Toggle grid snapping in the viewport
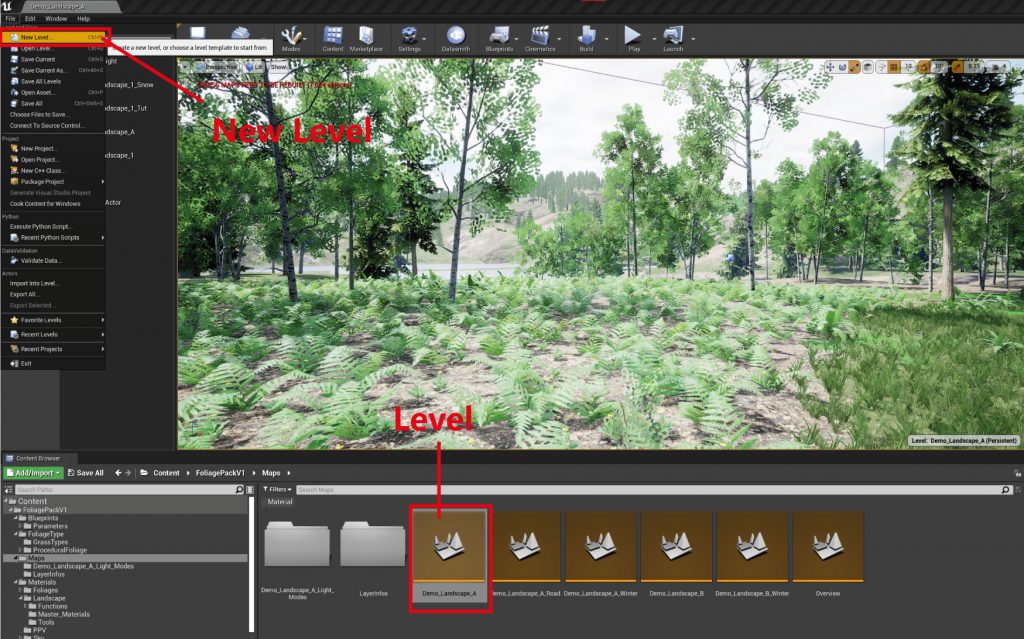The width and height of the screenshot is (1024, 639). tap(892, 67)
